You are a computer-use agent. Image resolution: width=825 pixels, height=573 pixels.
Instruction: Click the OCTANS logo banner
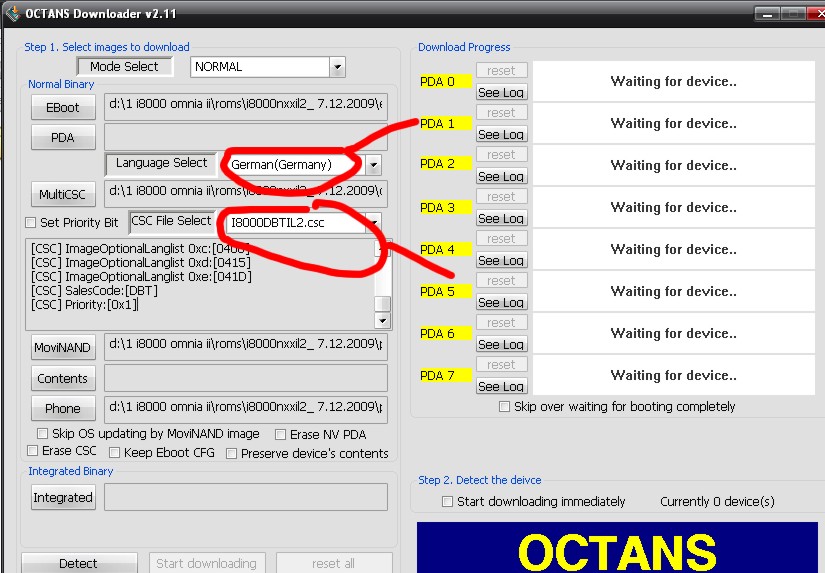click(617, 548)
